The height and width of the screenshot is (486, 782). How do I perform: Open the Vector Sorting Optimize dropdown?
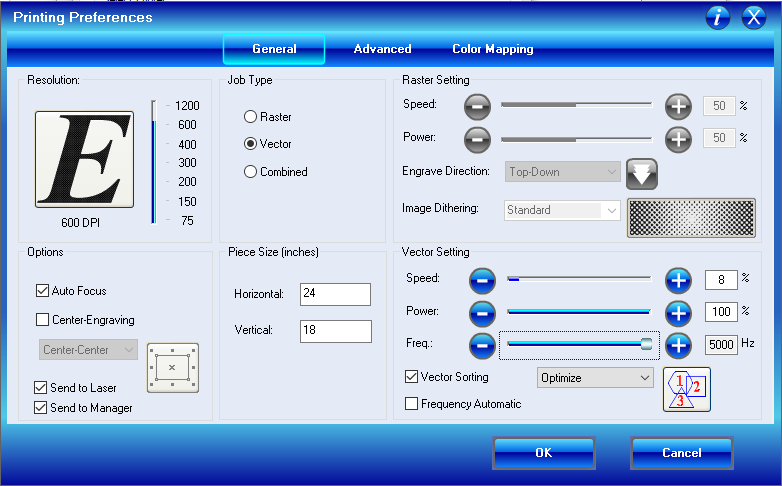(595, 378)
